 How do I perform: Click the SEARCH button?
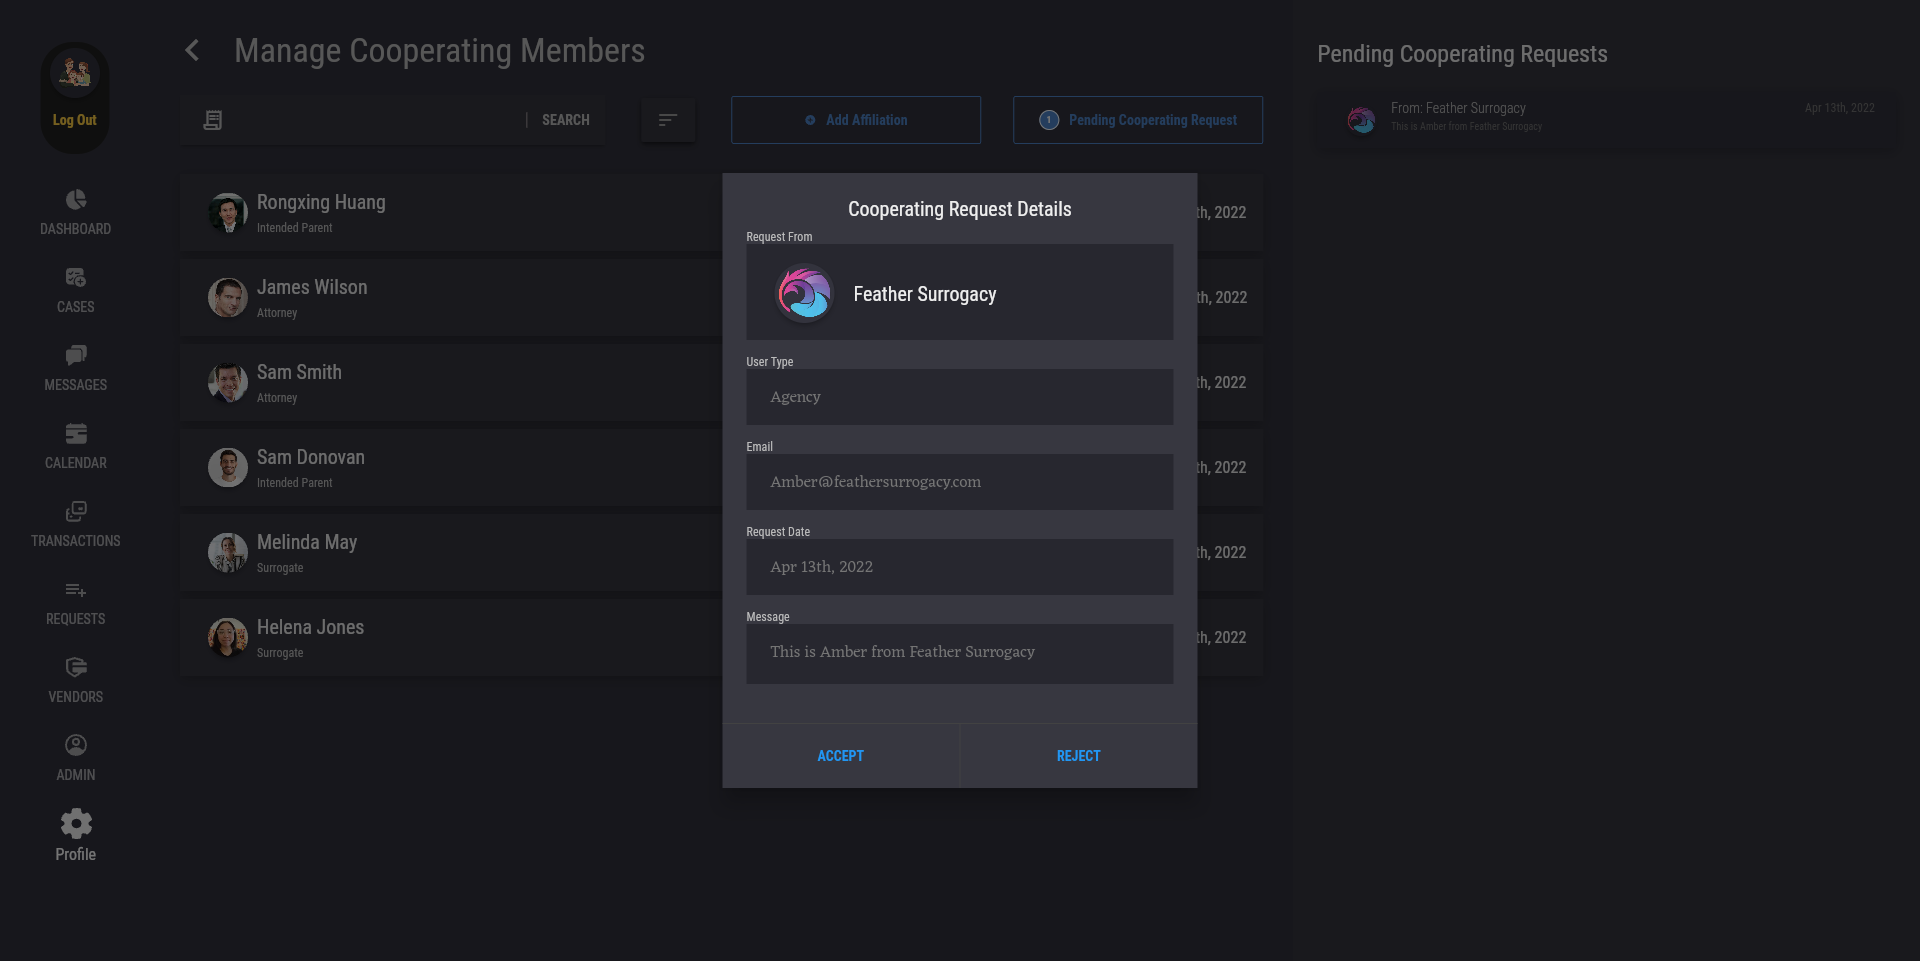coord(565,120)
